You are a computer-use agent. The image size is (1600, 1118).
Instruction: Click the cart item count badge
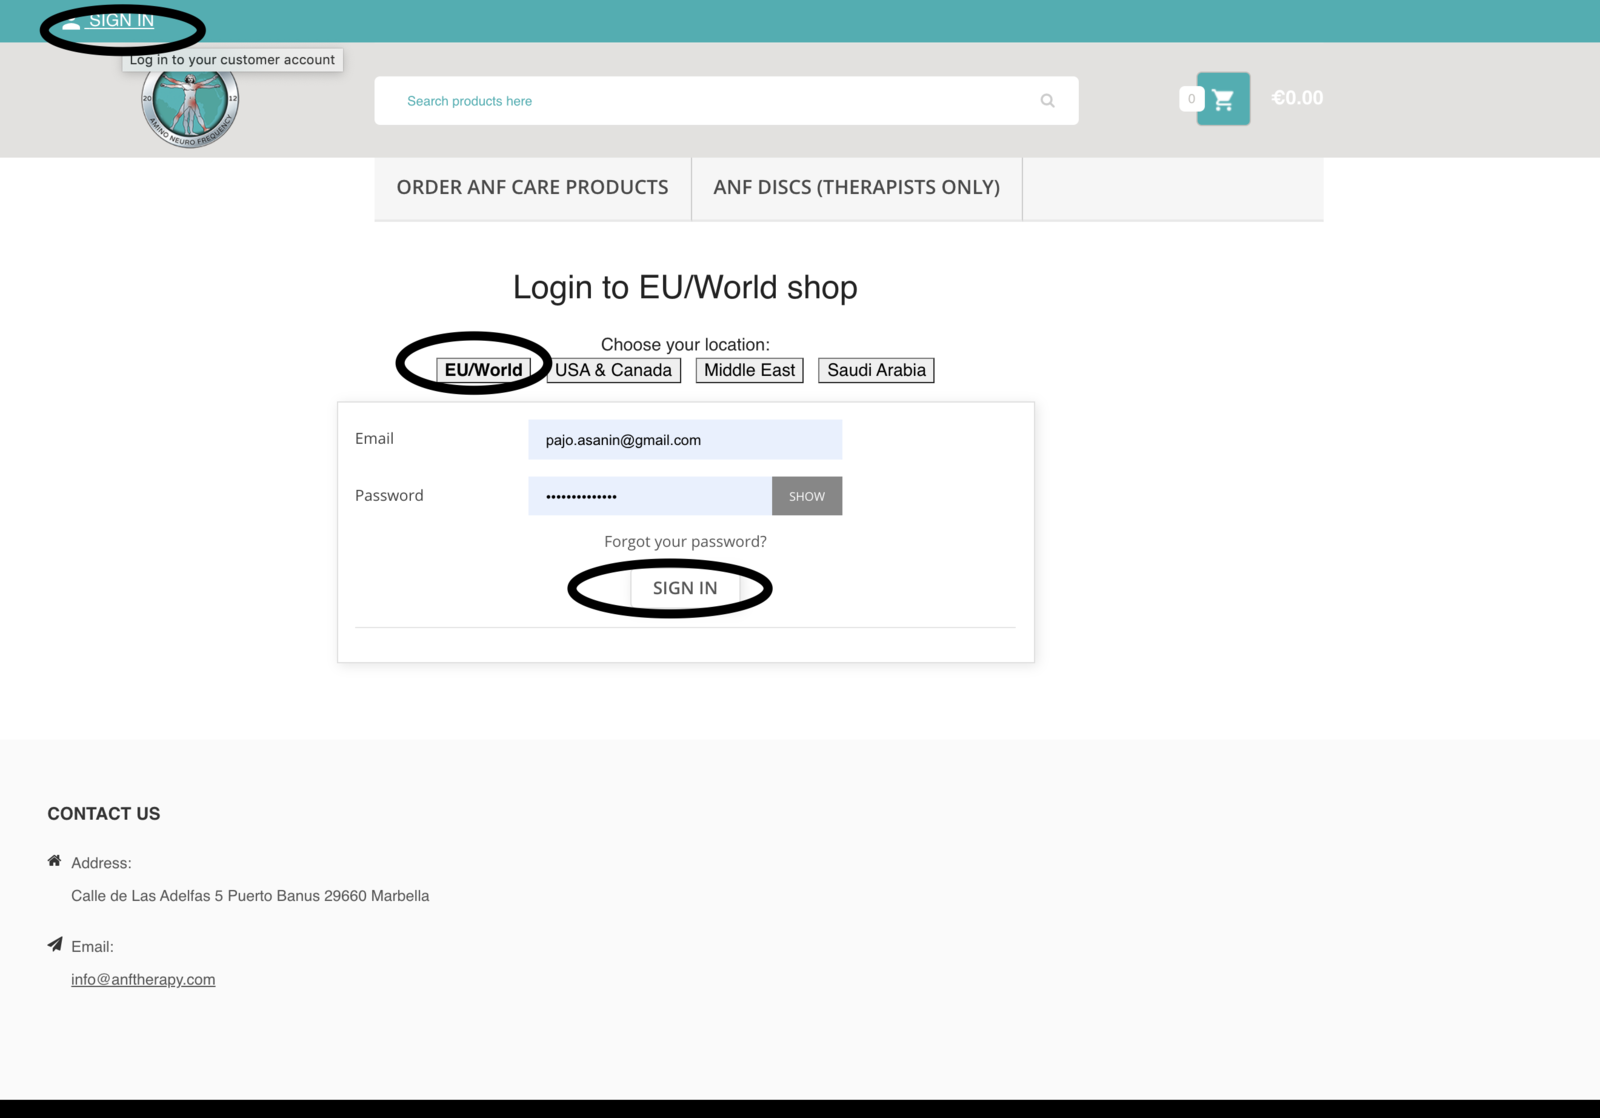1191,99
